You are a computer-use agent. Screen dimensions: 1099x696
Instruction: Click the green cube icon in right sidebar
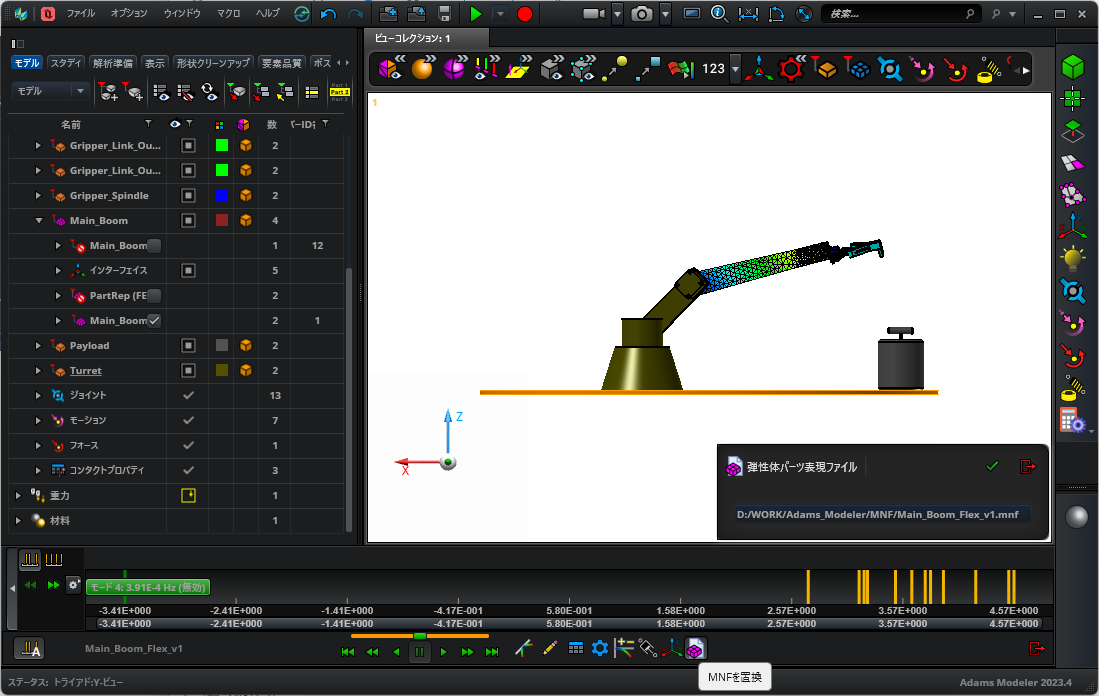point(1073,67)
